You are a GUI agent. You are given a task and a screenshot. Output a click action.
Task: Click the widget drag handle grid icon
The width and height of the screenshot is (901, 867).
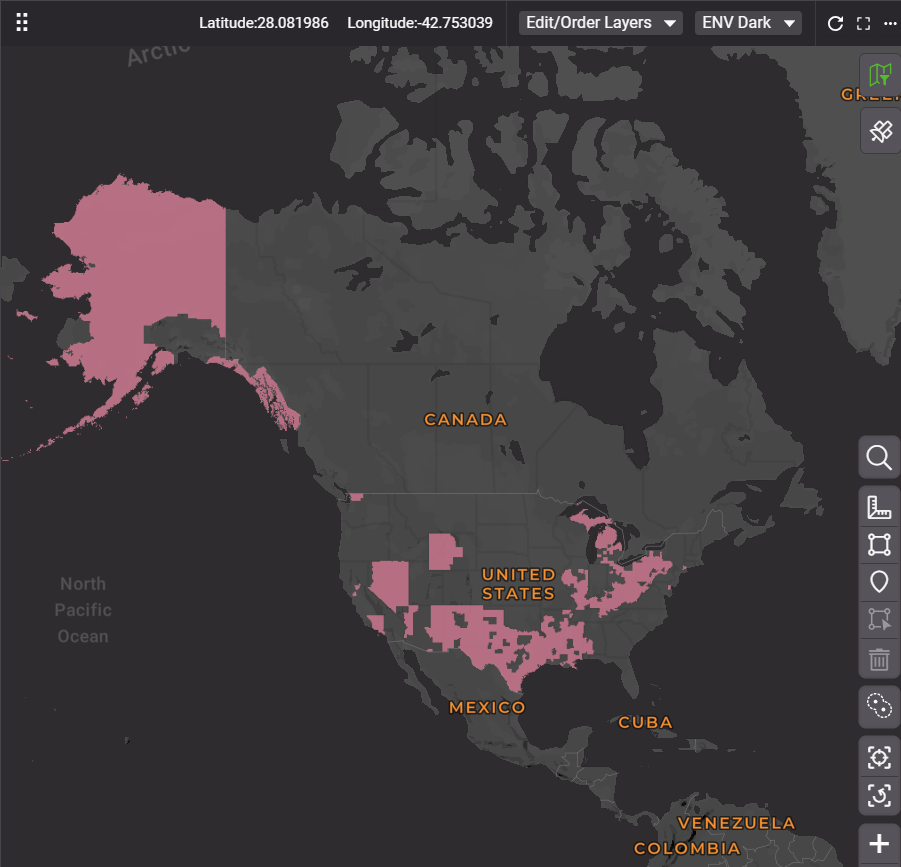[22, 23]
